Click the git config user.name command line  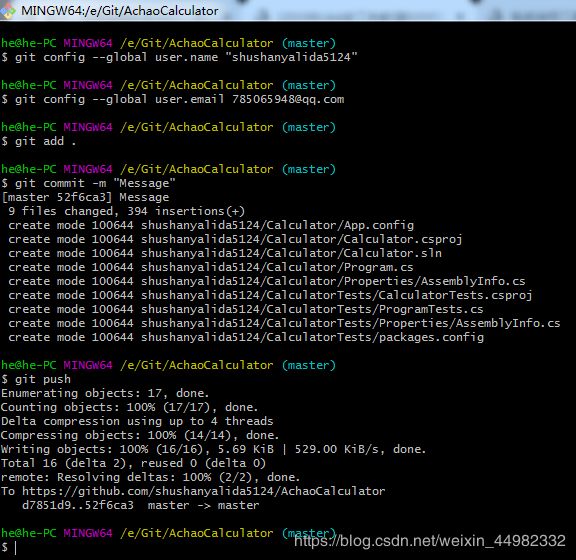(x=179, y=57)
